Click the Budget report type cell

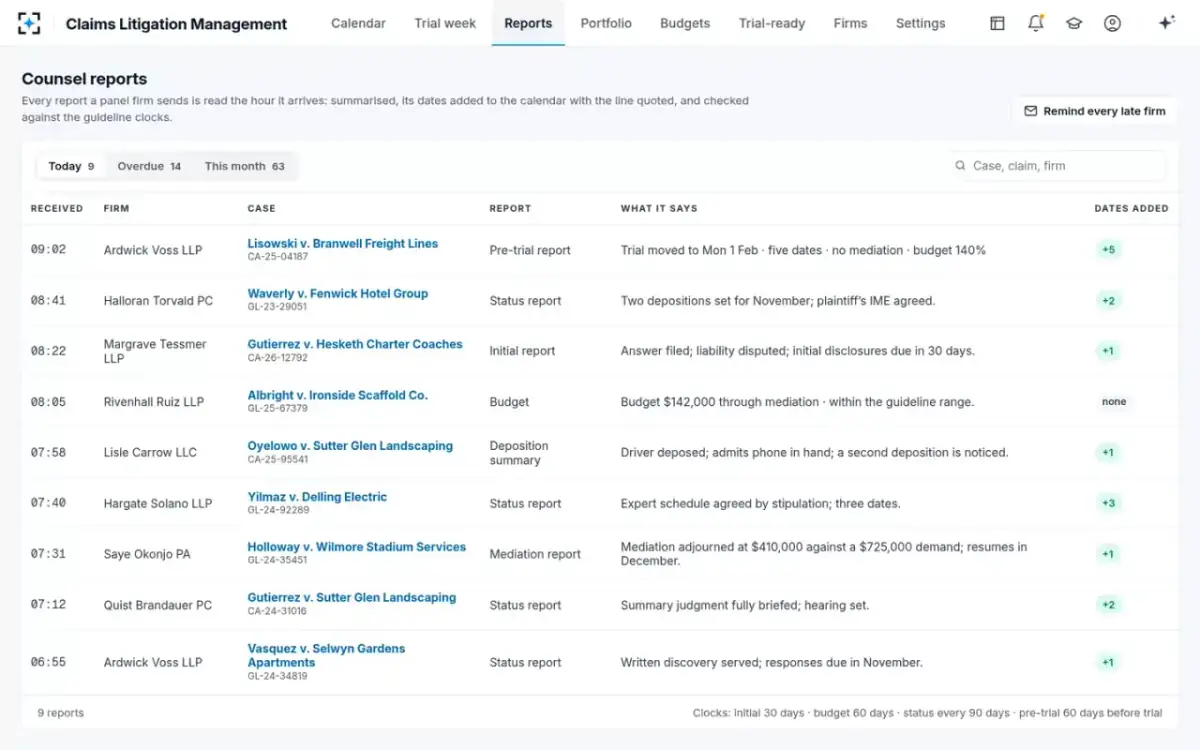pyautogui.click(x=509, y=402)
